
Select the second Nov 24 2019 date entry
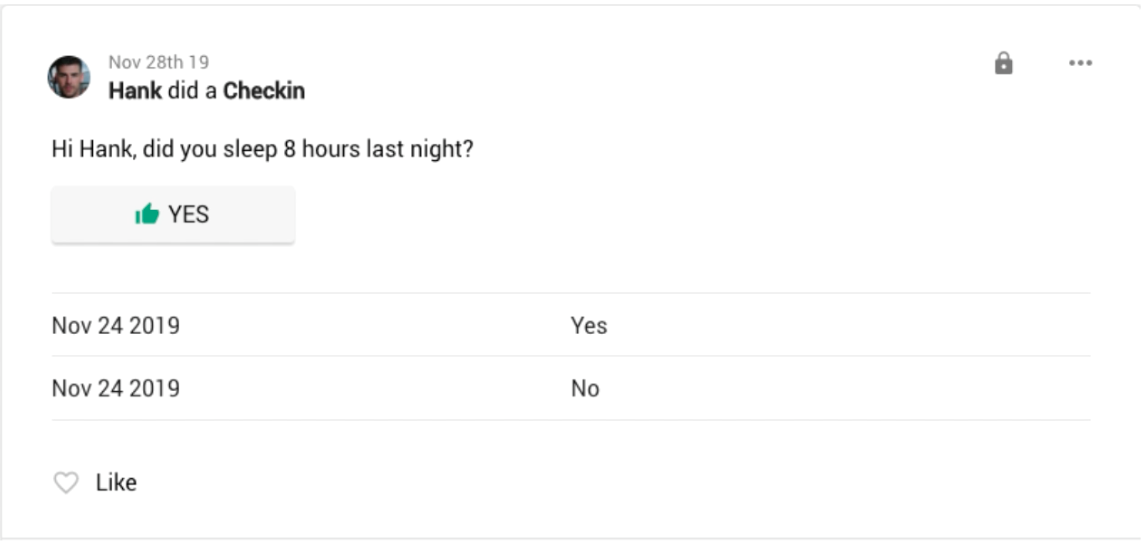tap(116, 388)
